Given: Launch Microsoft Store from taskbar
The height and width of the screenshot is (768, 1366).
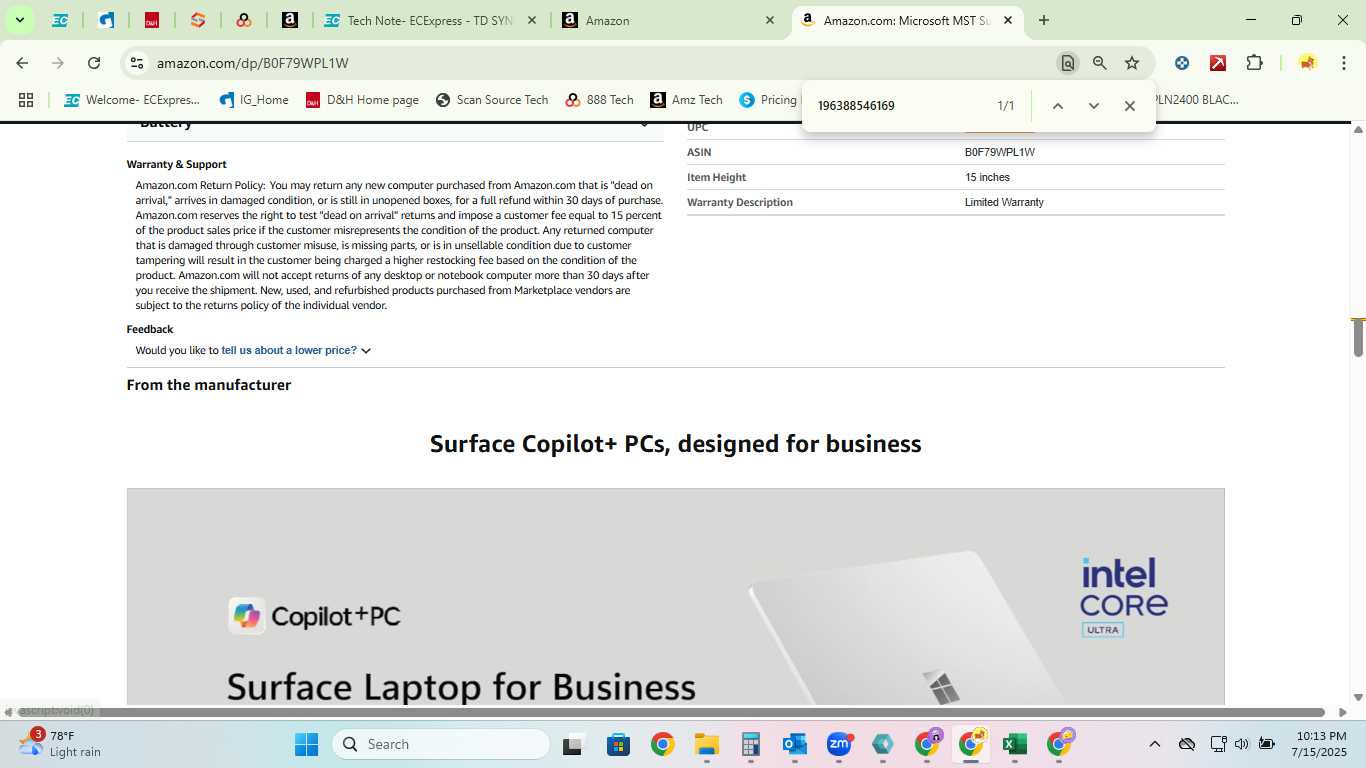Looking at the screenshot, I should click(x=618, y=744).
